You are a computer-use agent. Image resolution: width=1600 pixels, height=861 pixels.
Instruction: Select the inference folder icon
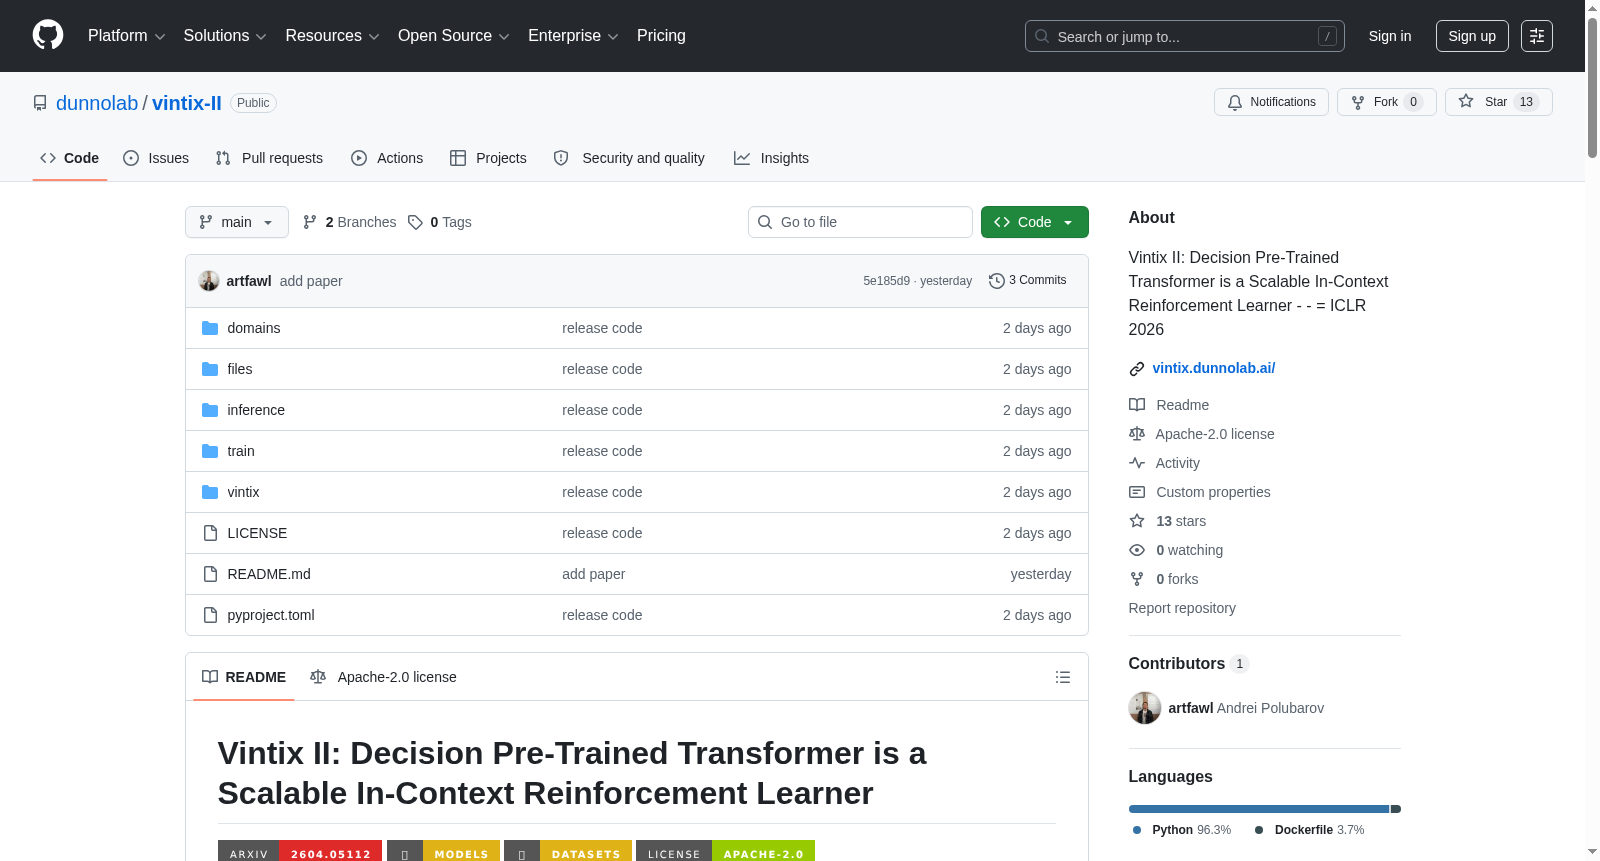210,410
